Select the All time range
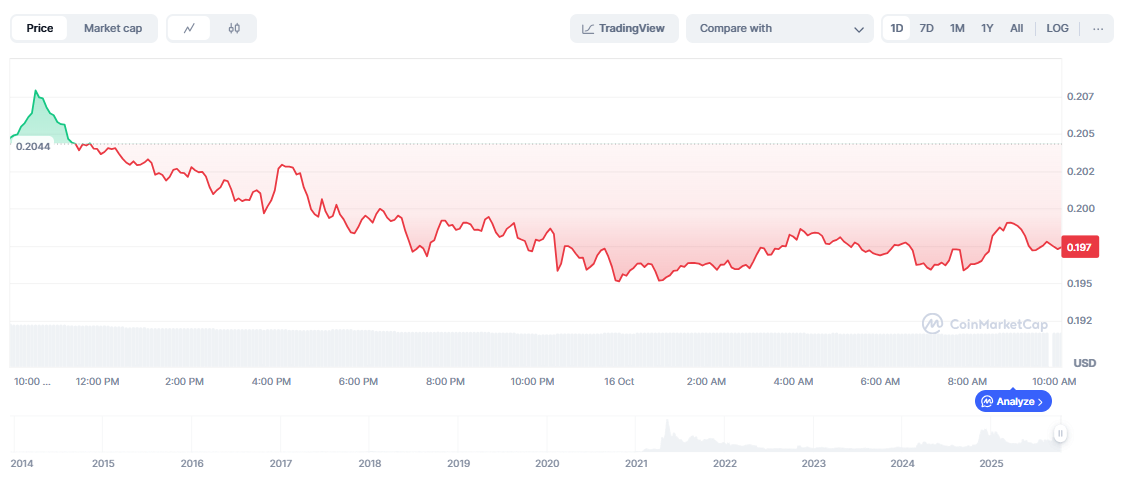1122x483 pixels. [x=1016, y=29]
